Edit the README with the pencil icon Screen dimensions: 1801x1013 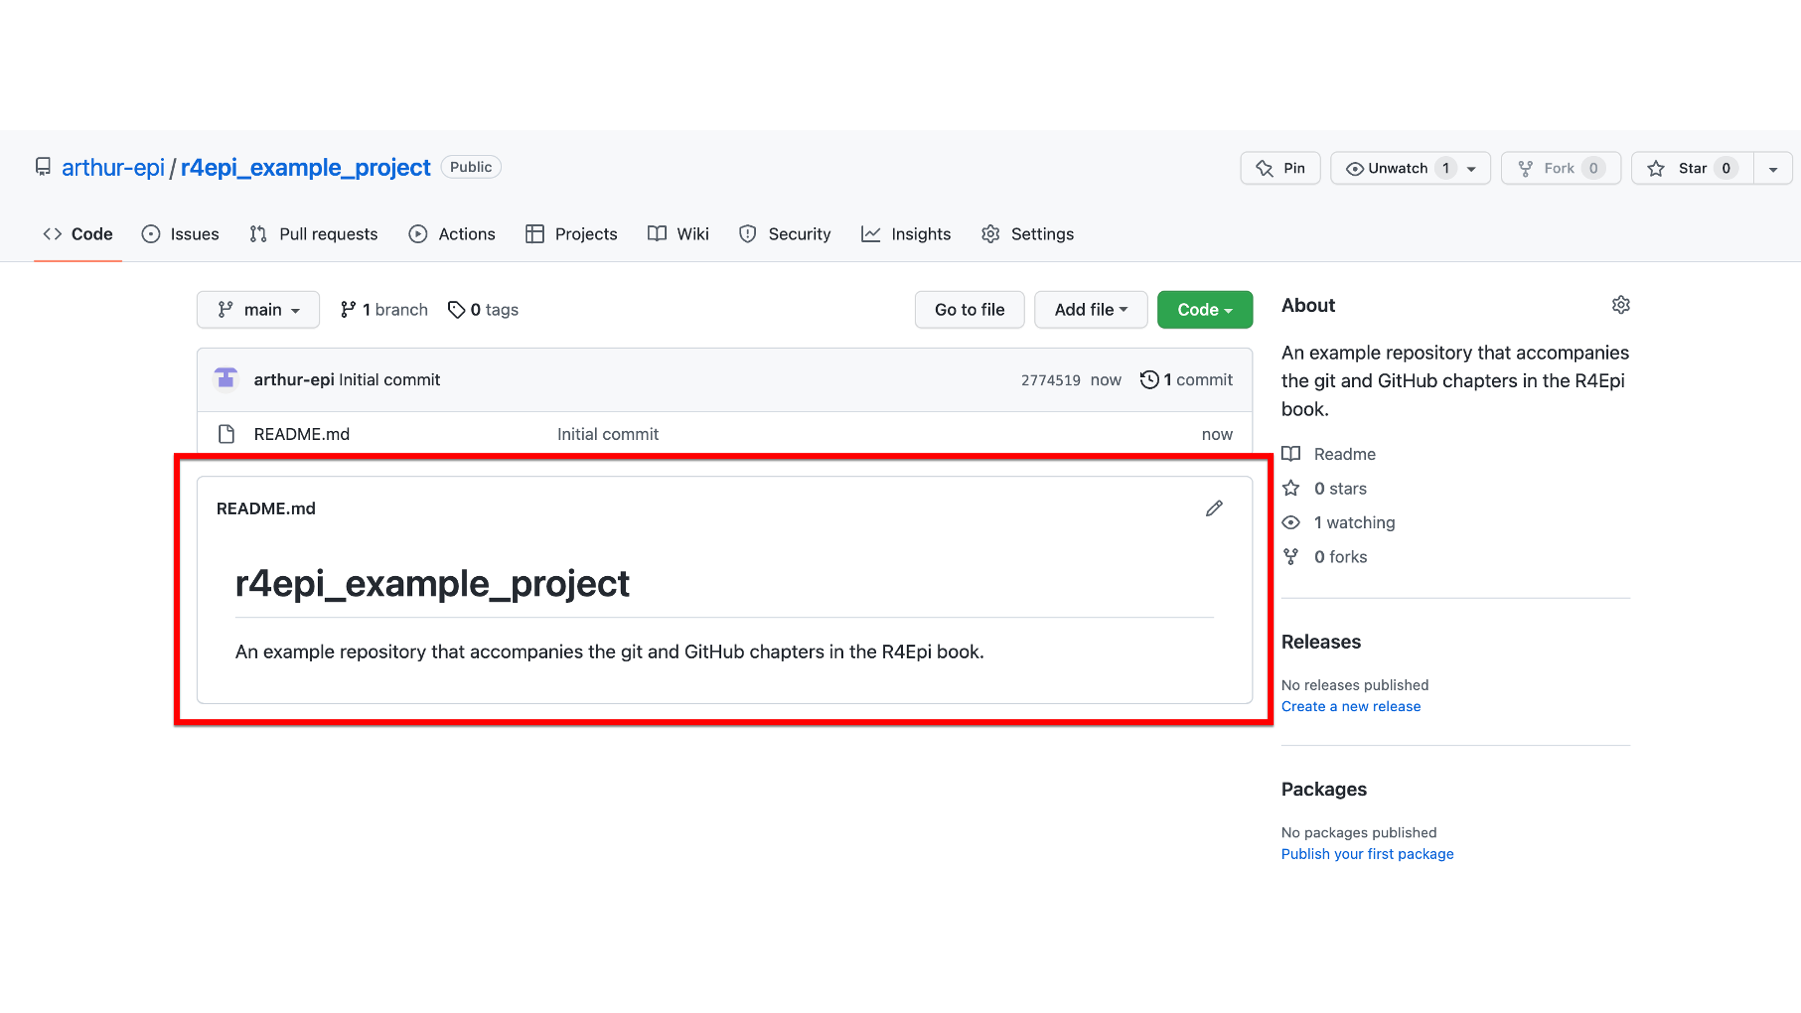1214,509
